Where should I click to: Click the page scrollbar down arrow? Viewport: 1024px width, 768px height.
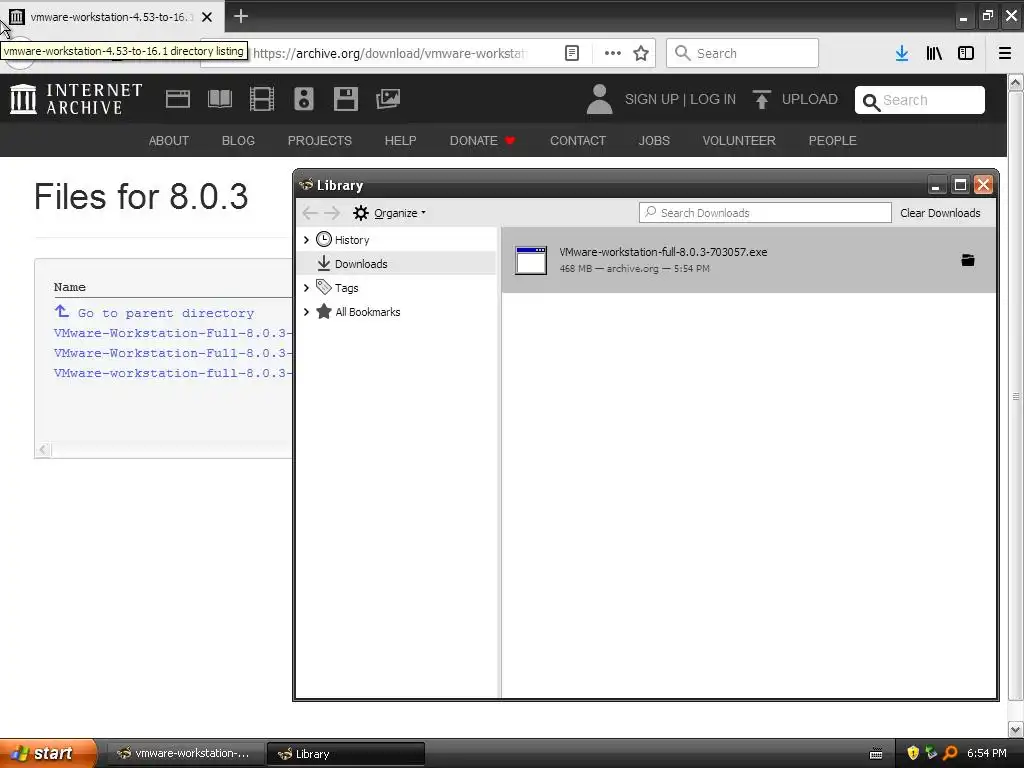coord(1016,729)
